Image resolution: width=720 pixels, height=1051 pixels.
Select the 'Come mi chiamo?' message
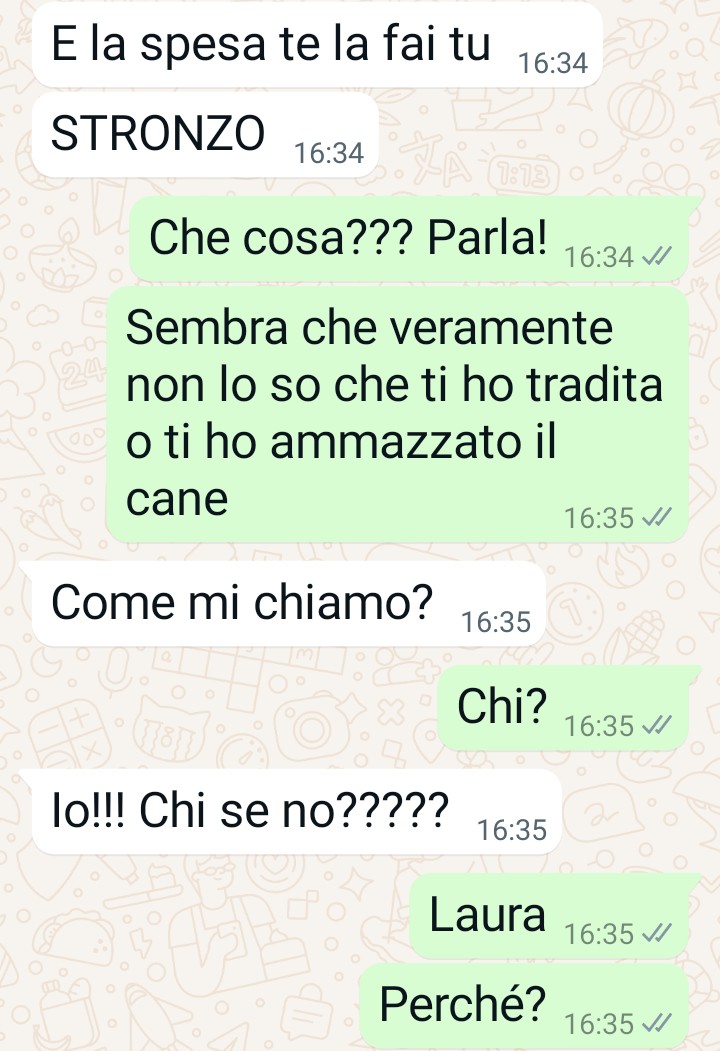[289, 604]
